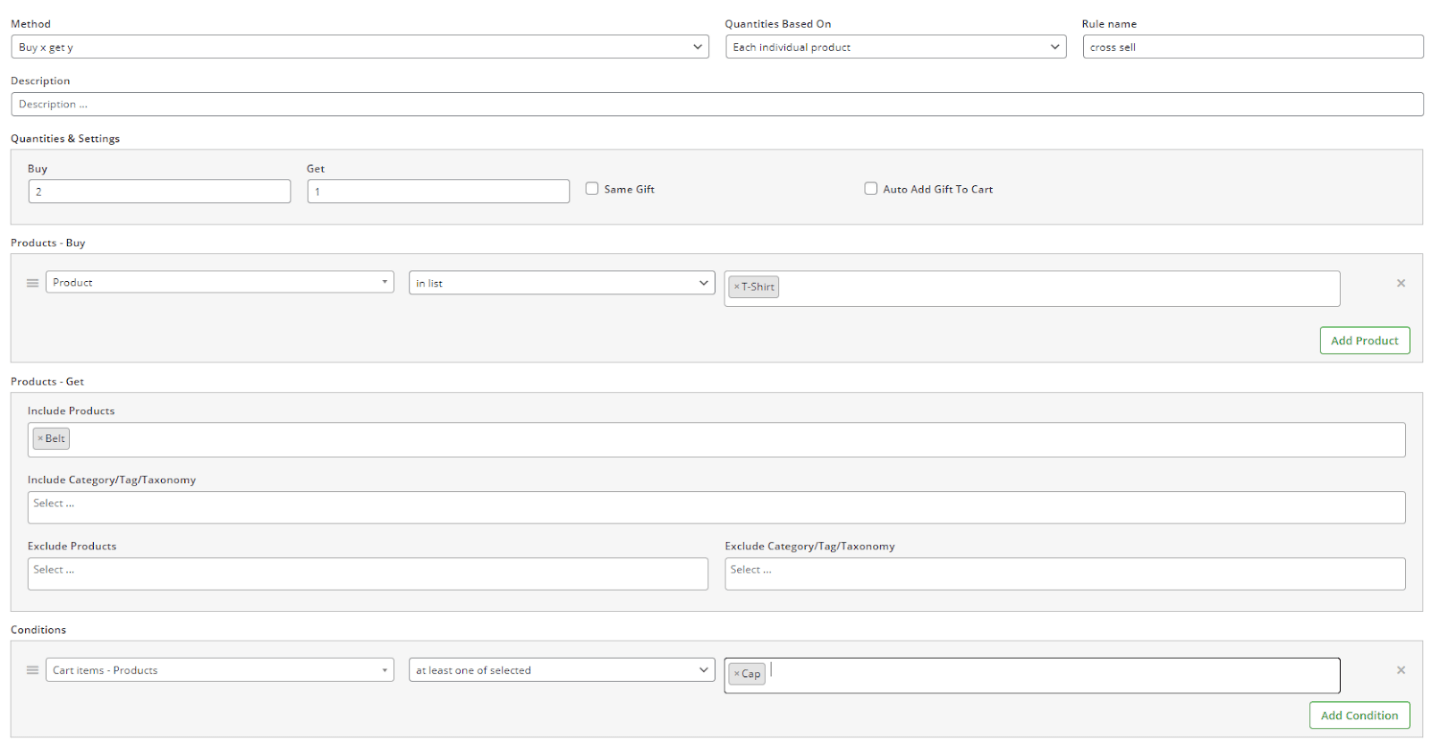Open the 'at least one of selected' dropdown
Image resolution: width=1431 pixels, height=748 pixels.
(x=561, y=669)
